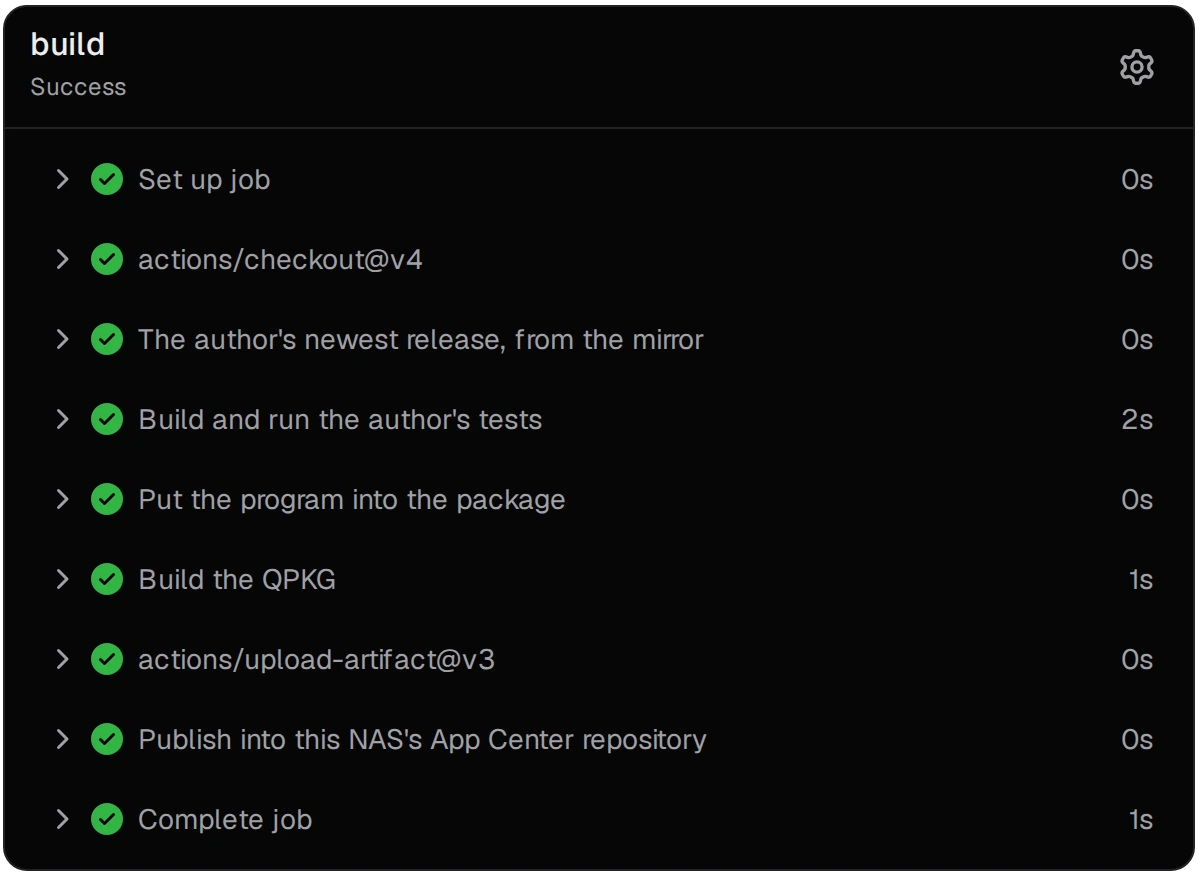Click the 0s duration of the mirror release step
This screenshot has height=874, width=1198.
click(x=1137, y=339)
